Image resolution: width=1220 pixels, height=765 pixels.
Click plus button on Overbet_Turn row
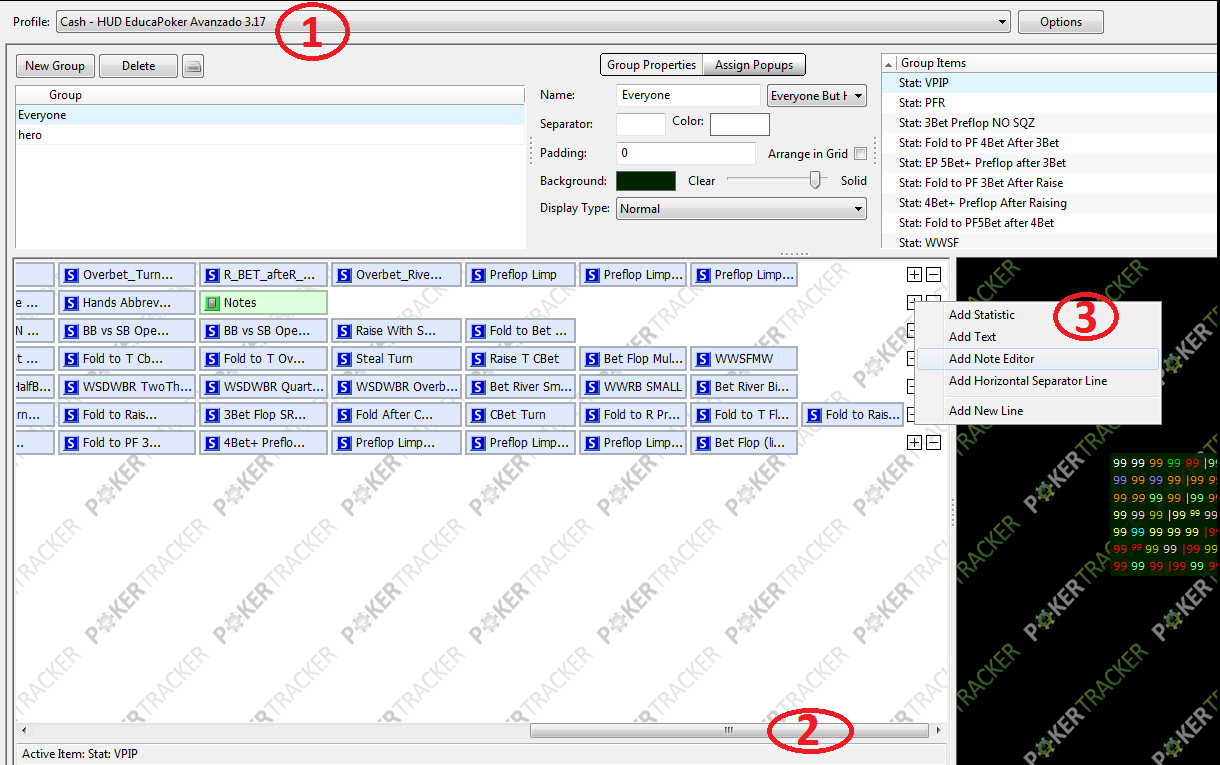(914, 274)
